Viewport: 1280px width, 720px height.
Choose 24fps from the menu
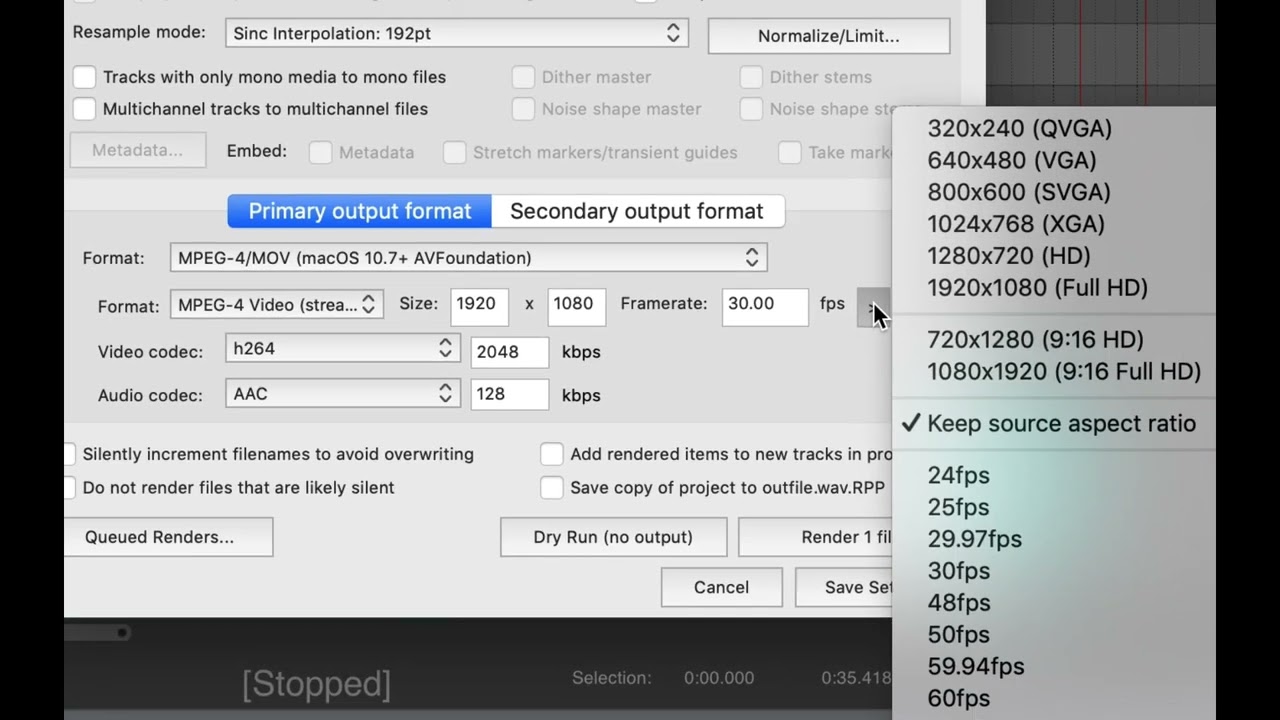click(1054, 476)
